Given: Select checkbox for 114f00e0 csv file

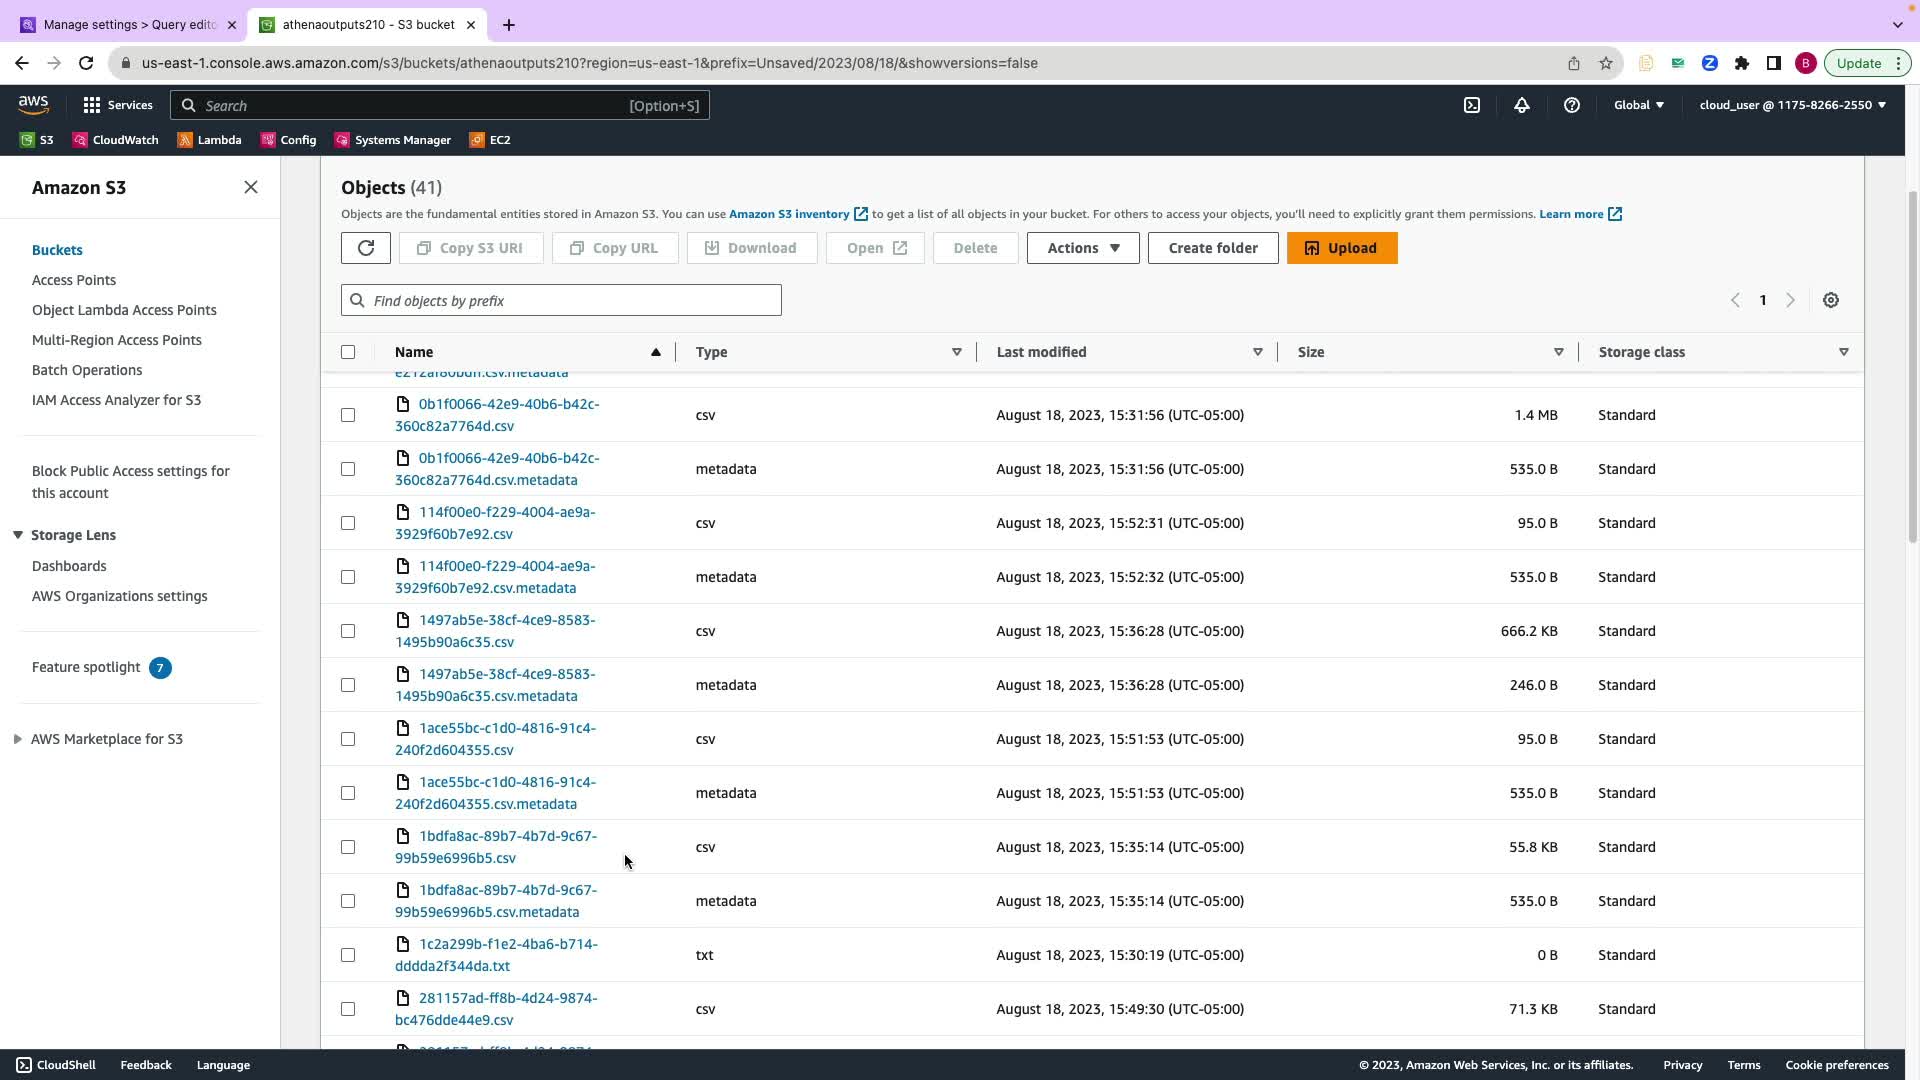Looking at the screenshot, I should [348, 523].
